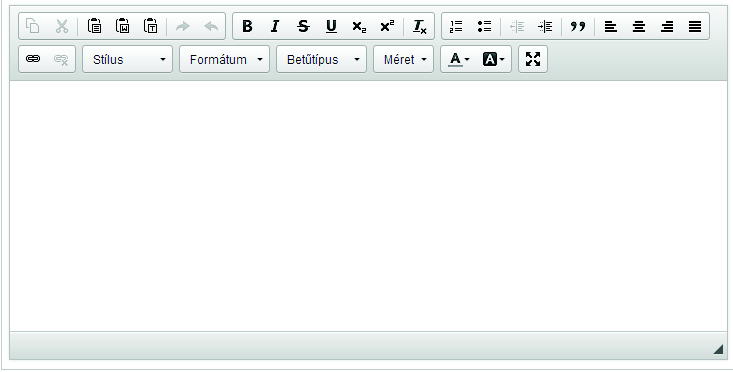Open the Betűtípus font dropdown
733x372 pixels.
point(322,59)
